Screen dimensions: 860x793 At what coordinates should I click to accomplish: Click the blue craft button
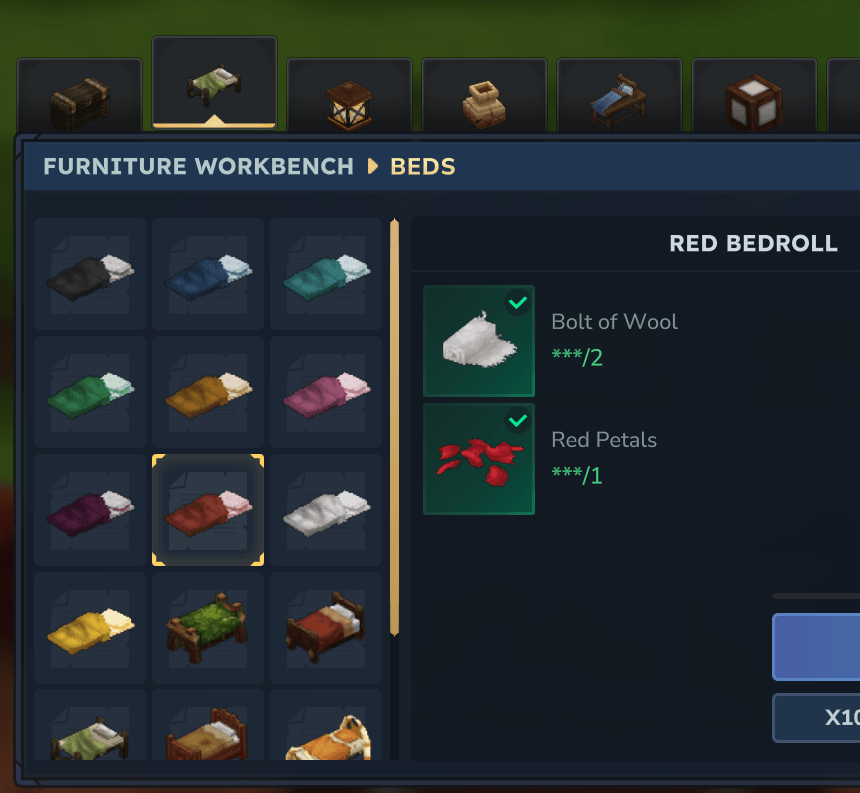816,647
